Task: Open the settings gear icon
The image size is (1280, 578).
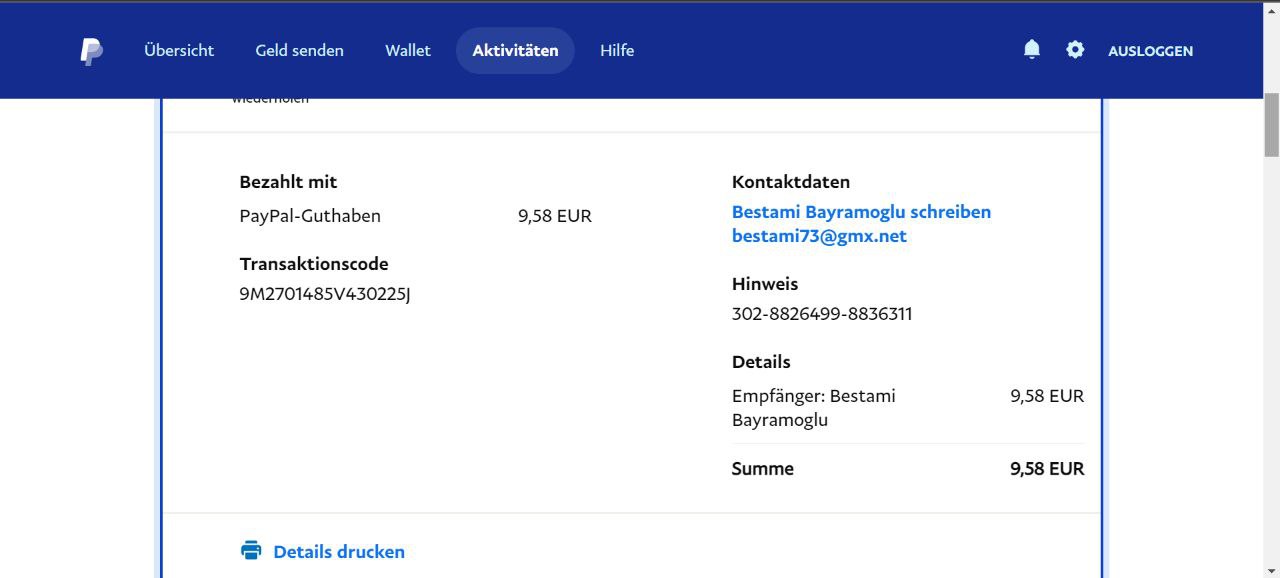Action: click(x=1075, y=50)
